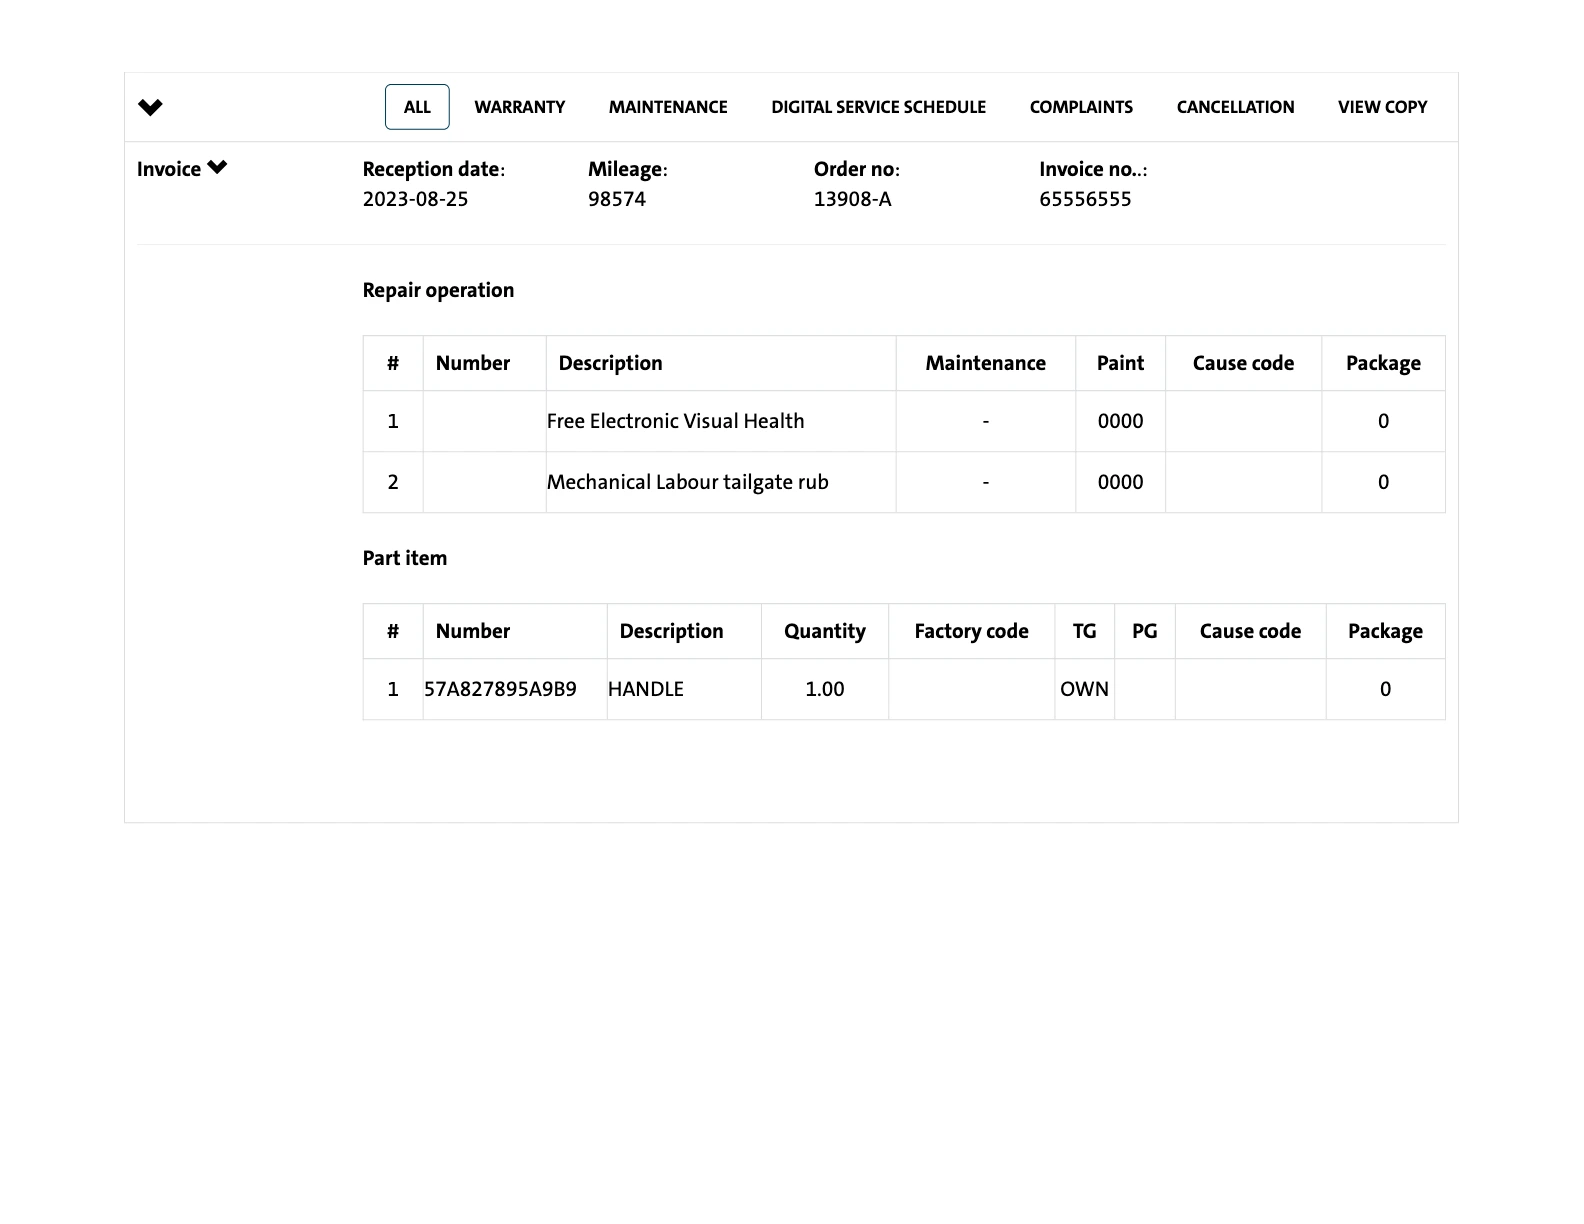Image resolution: width=1584 pixels, height=1224 pixels.
Task: Click the VIEW COPY button
Action: (1382, 107)
